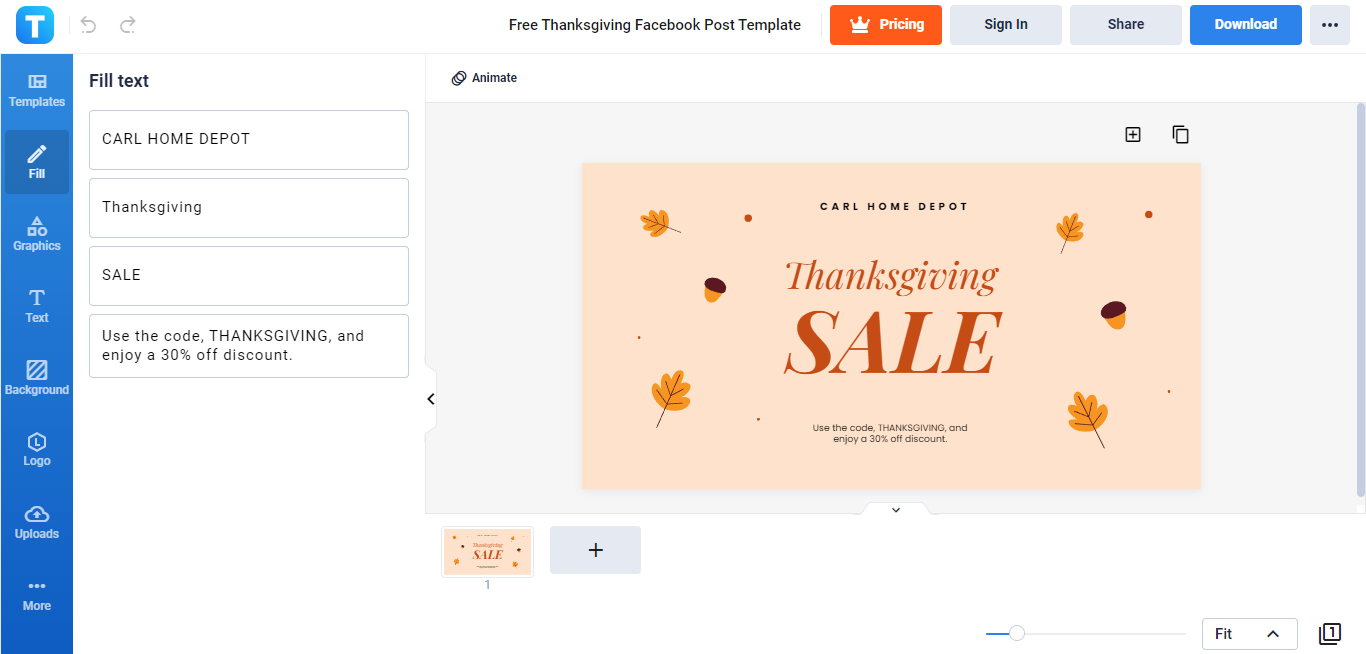Switch to the Templates sidebar tab
1366x654 pixels.
[x=37, y=90]
